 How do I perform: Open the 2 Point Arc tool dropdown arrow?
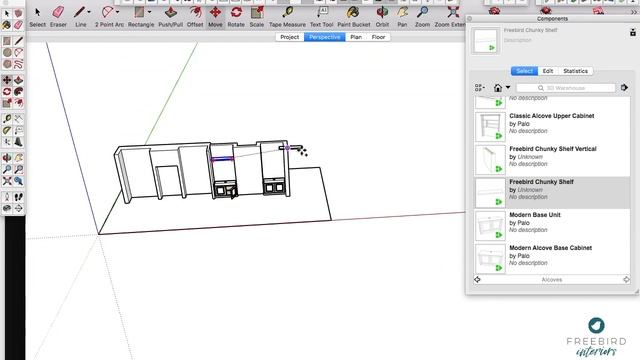click(x=118, y=12)
